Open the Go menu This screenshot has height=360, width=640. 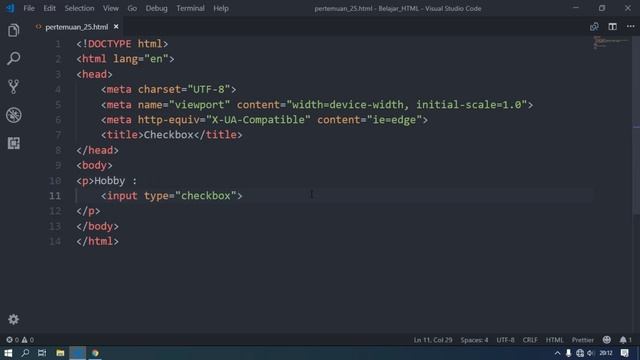132,8
